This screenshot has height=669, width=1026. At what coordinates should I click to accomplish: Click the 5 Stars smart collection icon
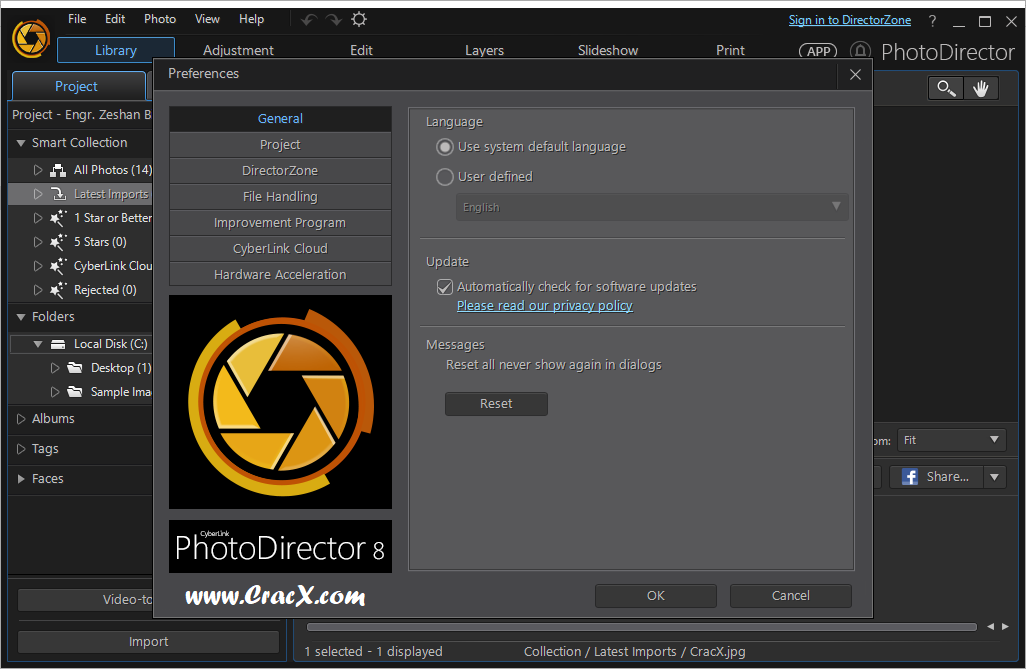(58, 242)
